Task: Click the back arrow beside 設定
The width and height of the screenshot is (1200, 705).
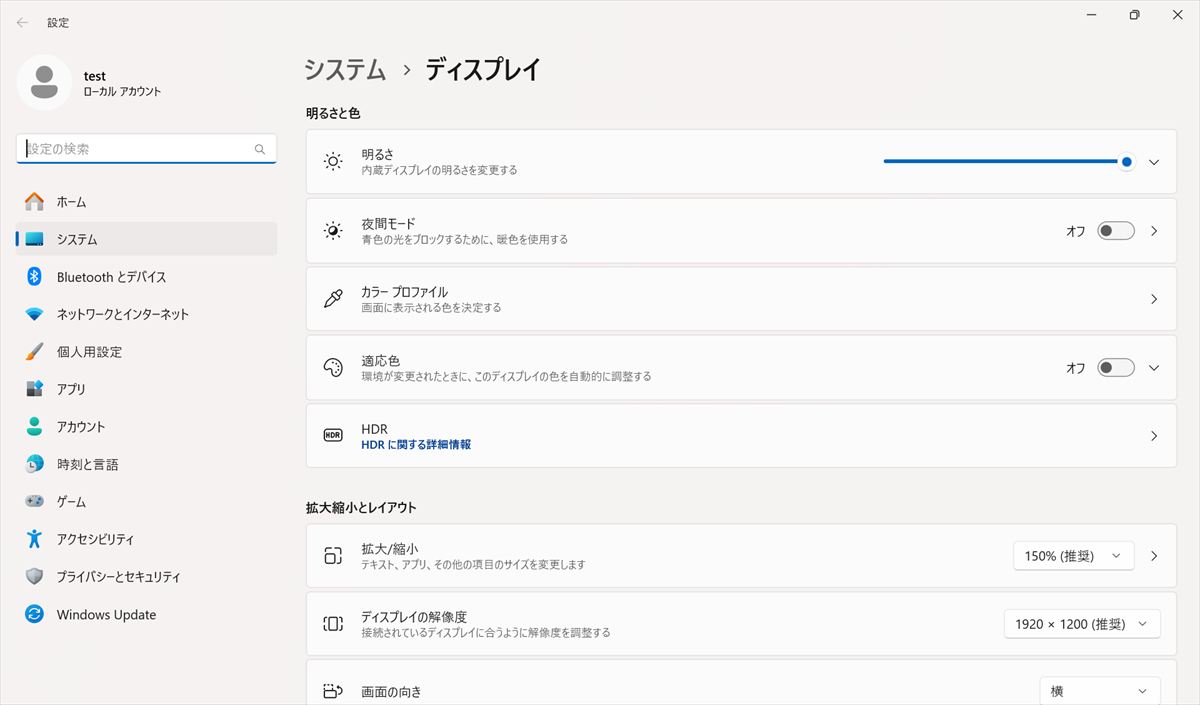Action: pyautogui.click(x=22, y=22)
